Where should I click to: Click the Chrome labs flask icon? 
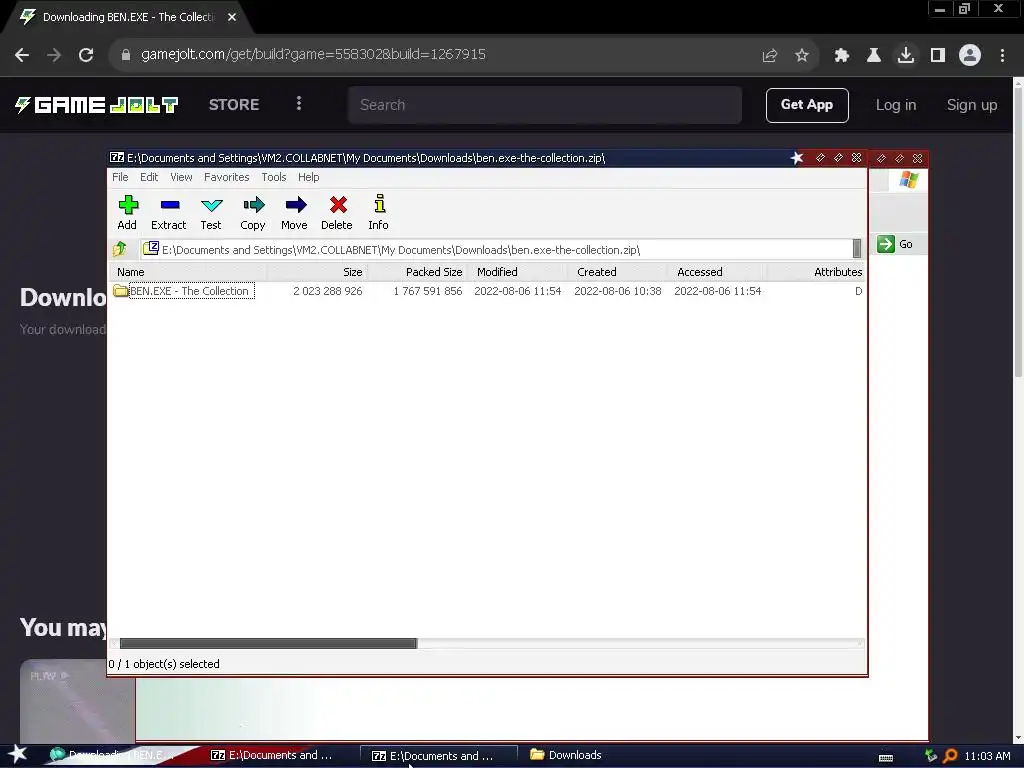874,56
